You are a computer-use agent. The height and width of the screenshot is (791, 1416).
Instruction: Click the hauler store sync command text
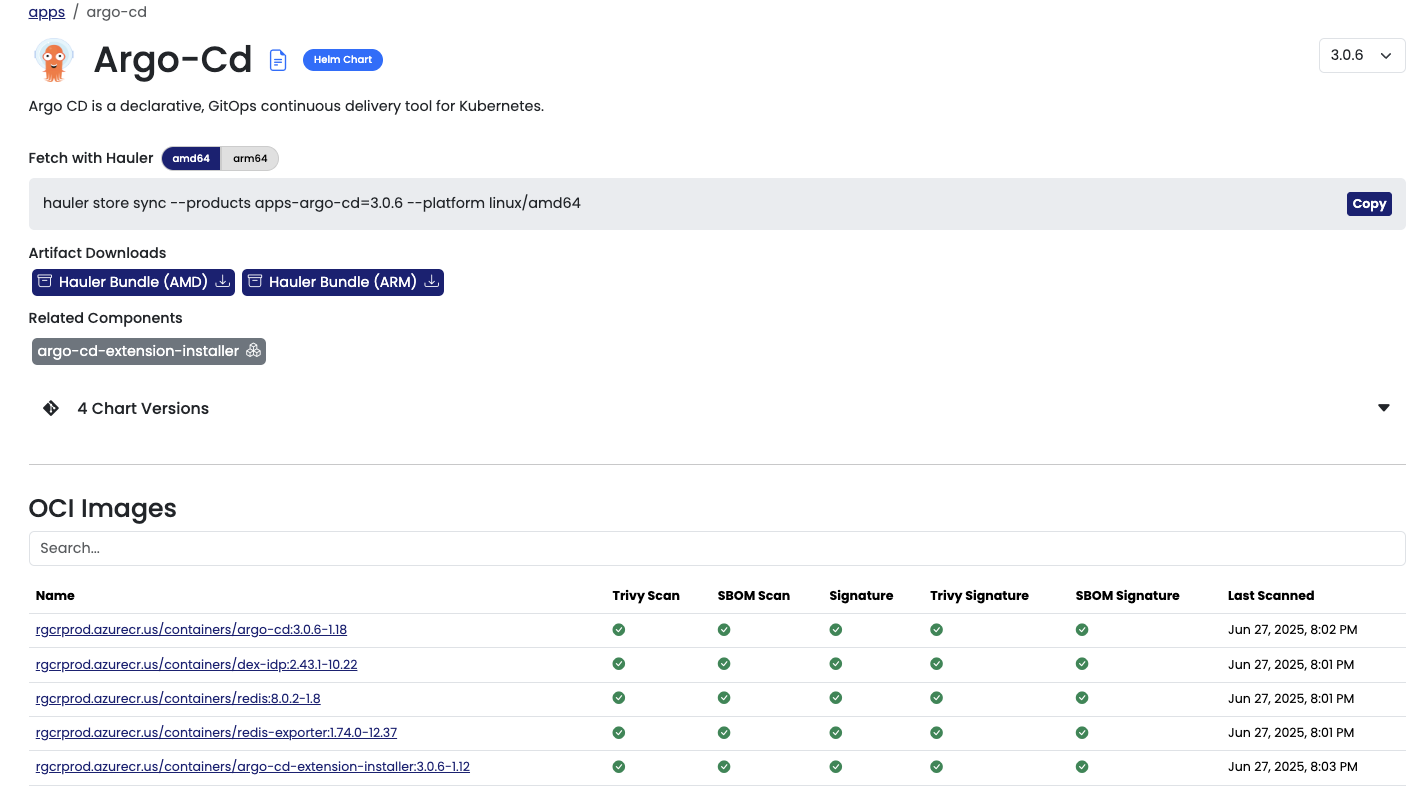point(312,203)
